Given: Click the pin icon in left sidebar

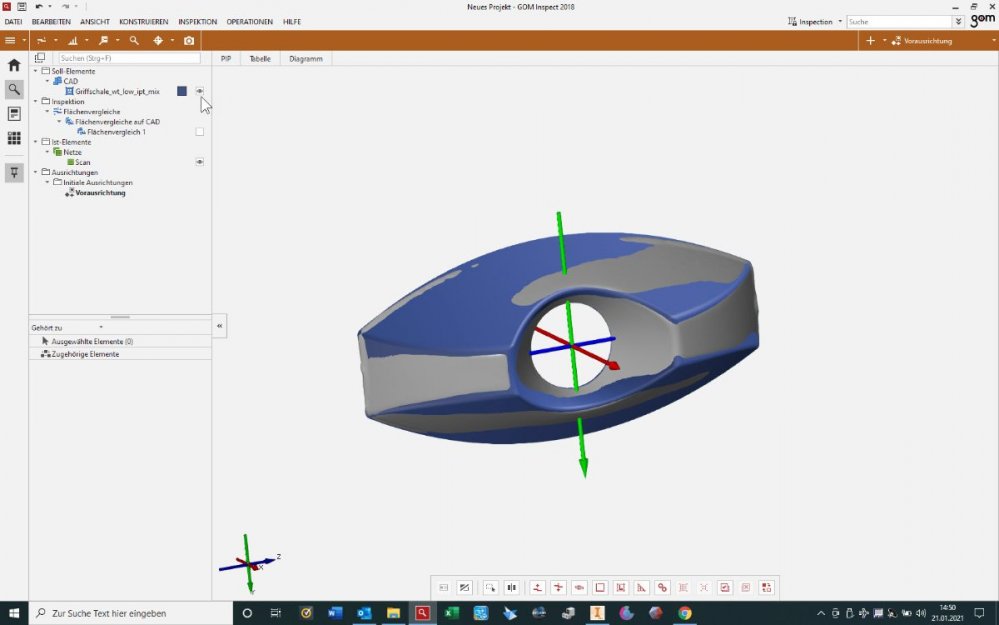Looking at the screenshot, I should pos(14,173).
